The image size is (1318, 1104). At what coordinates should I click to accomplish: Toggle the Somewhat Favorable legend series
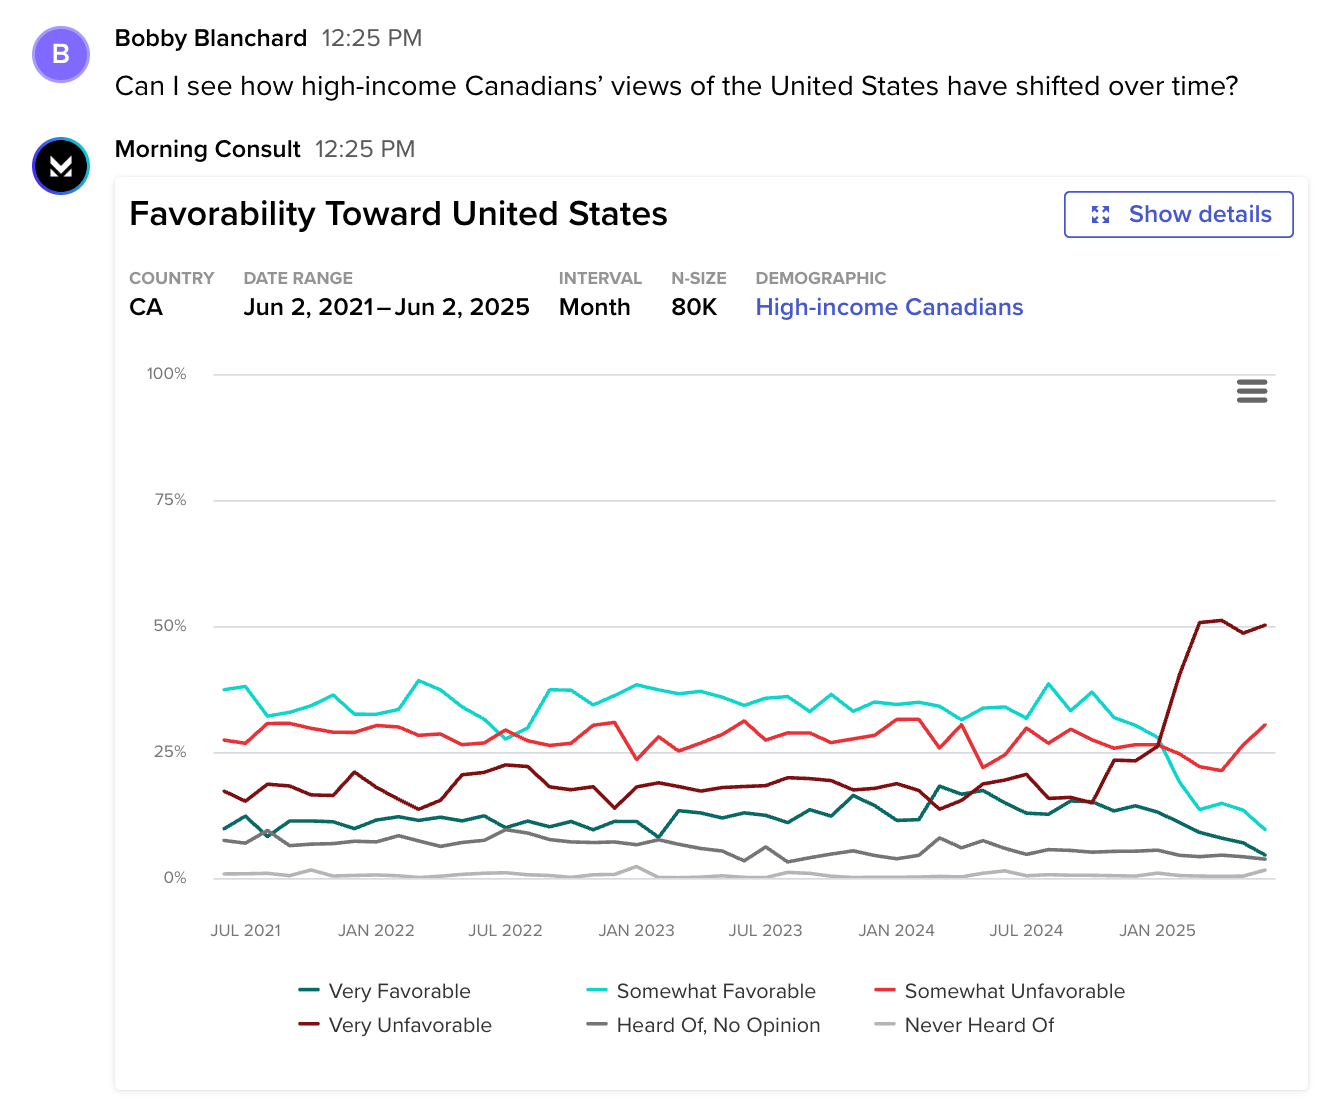tap(715, 991)
